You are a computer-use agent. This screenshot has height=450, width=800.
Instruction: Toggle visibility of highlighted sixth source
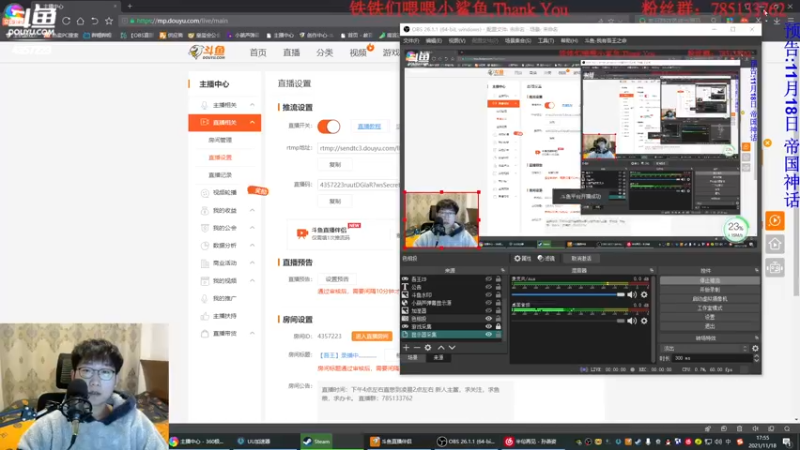488,318
